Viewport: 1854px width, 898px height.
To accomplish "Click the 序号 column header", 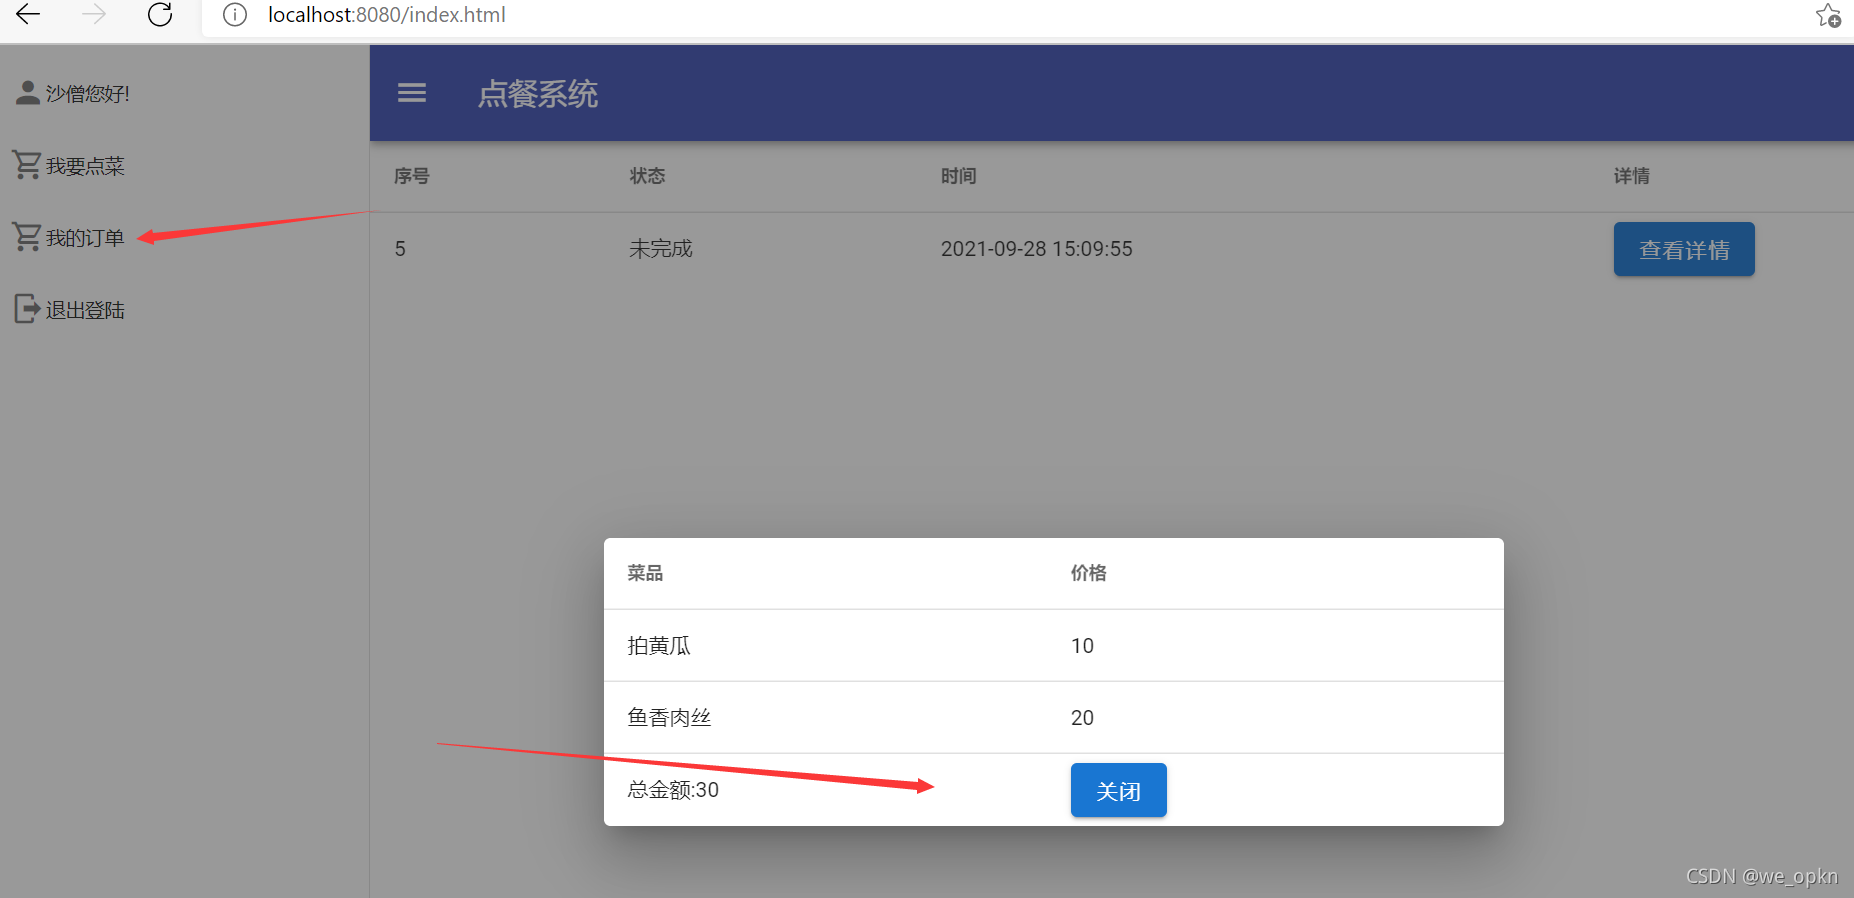I will pyautogui.click(x=412, y=176).
